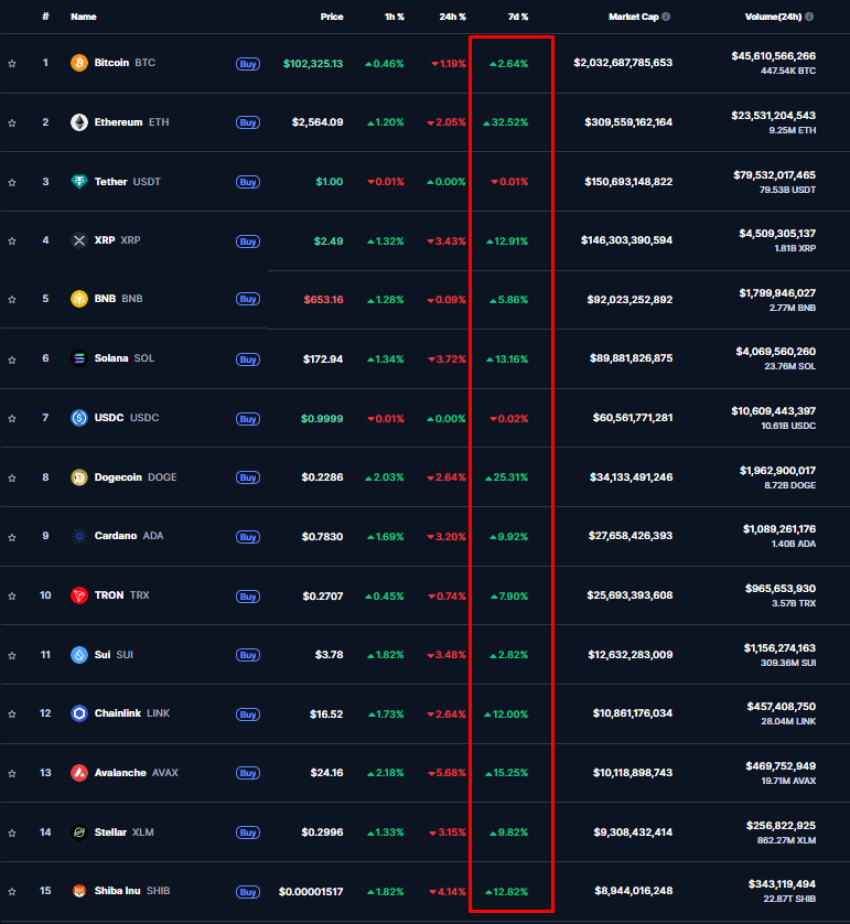Click the Bitcoin coin logo
850x924 pixels.
[x=77, y=63]
